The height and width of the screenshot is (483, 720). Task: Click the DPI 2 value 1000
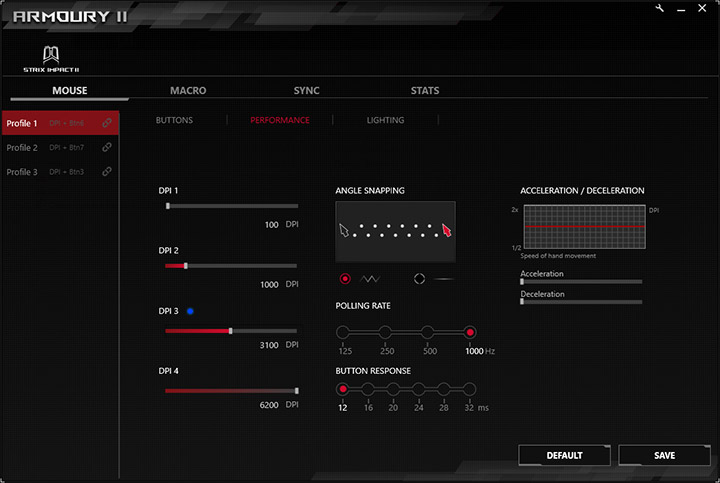[x=269, y=285]
